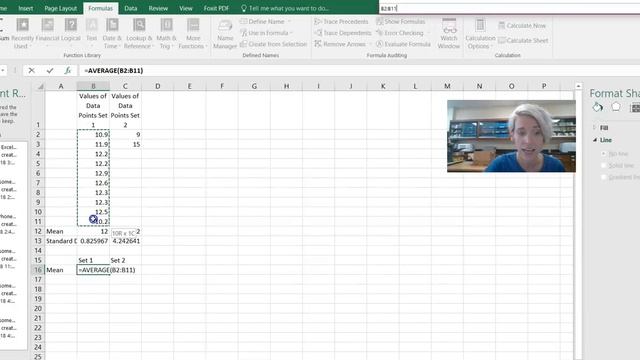Open More Functions menu

pyautogui.click(x=193, y=33)
